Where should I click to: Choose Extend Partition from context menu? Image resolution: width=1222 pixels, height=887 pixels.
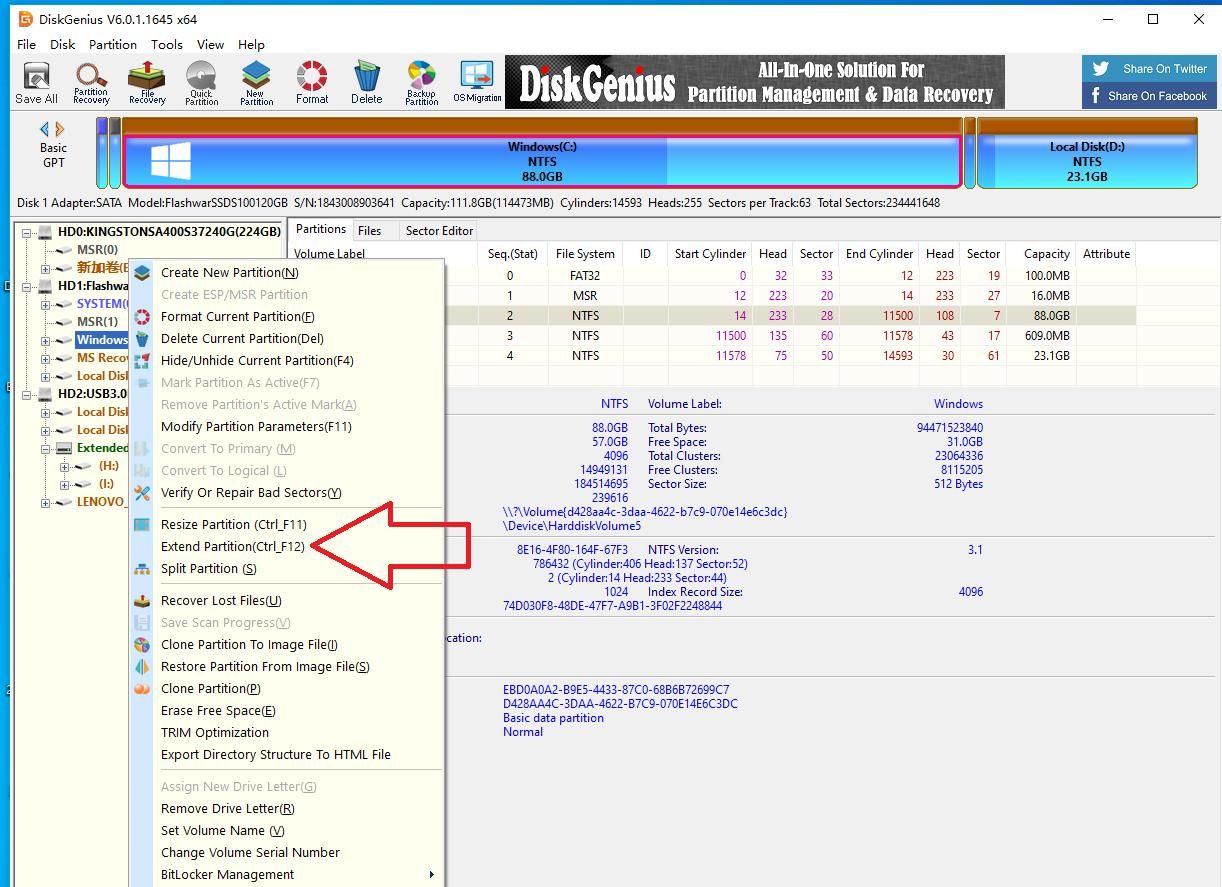pos(232,547)
